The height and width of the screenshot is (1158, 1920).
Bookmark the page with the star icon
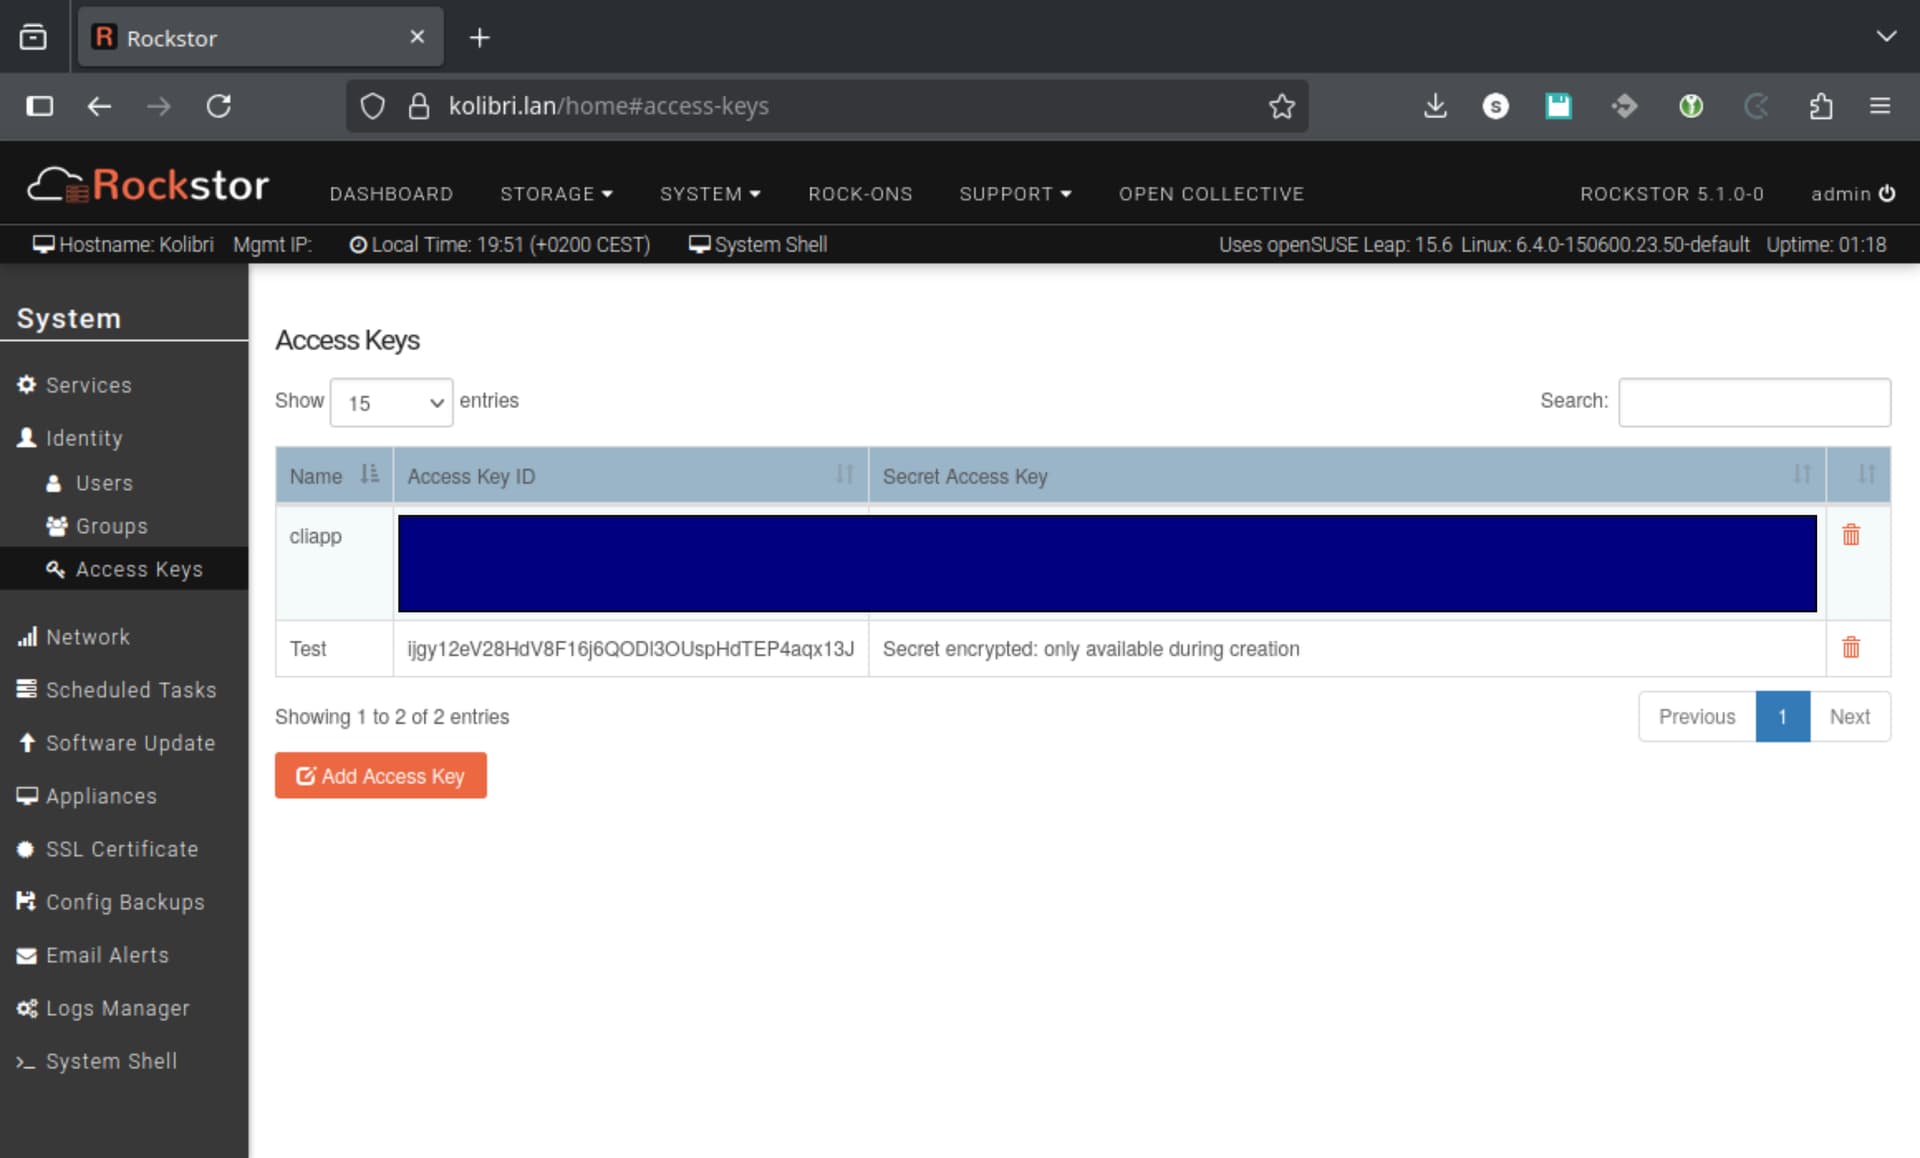1281,106
